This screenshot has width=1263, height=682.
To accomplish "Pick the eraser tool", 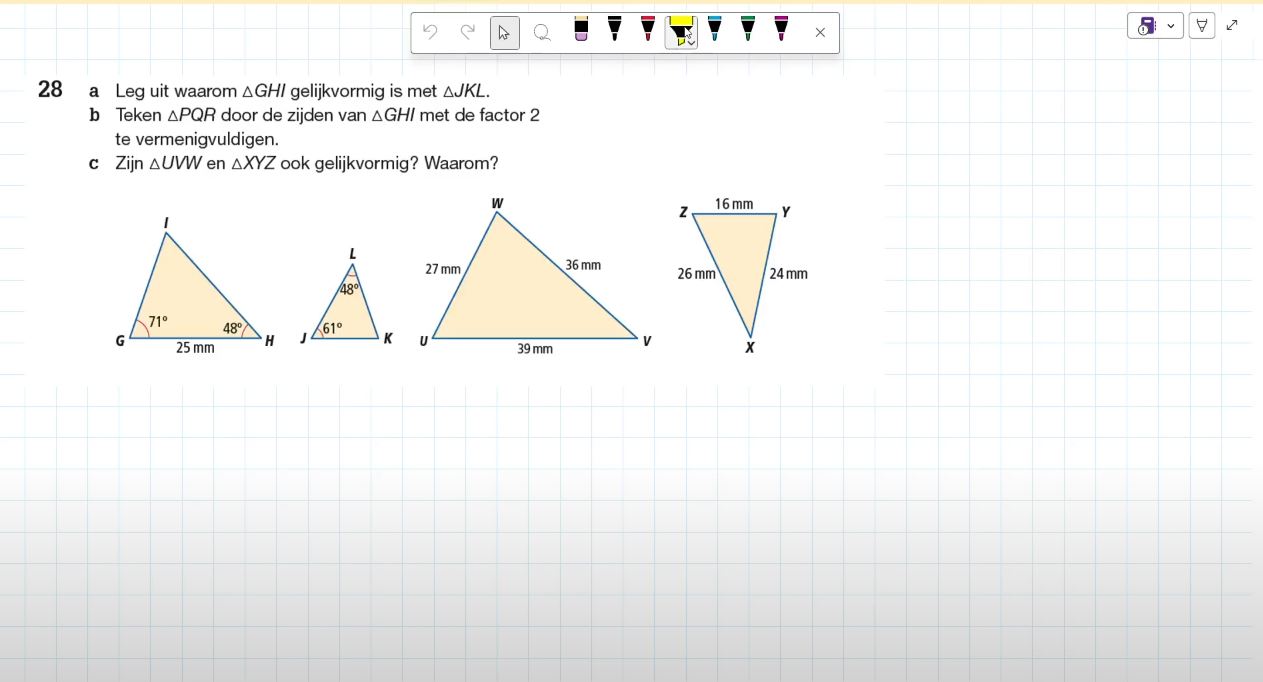I will tap(581, 30).
